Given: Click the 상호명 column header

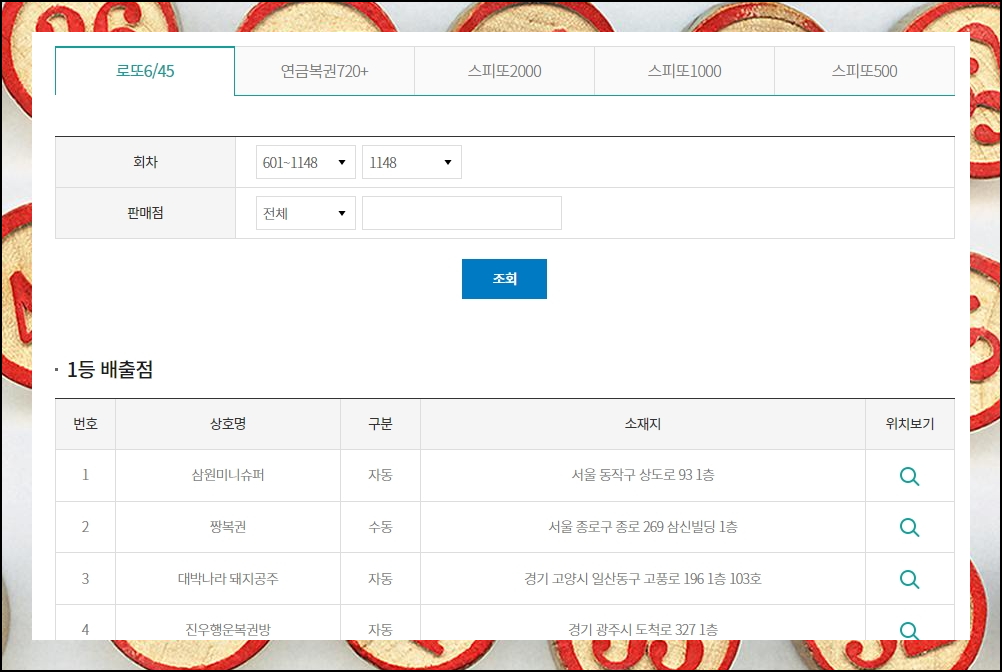Looking at the screenshot, I should tap(228, 424).
